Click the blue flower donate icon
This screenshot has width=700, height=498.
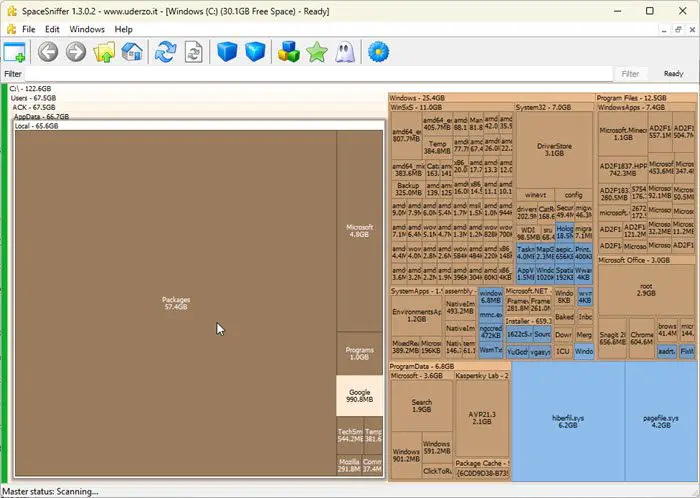(379, 52)
